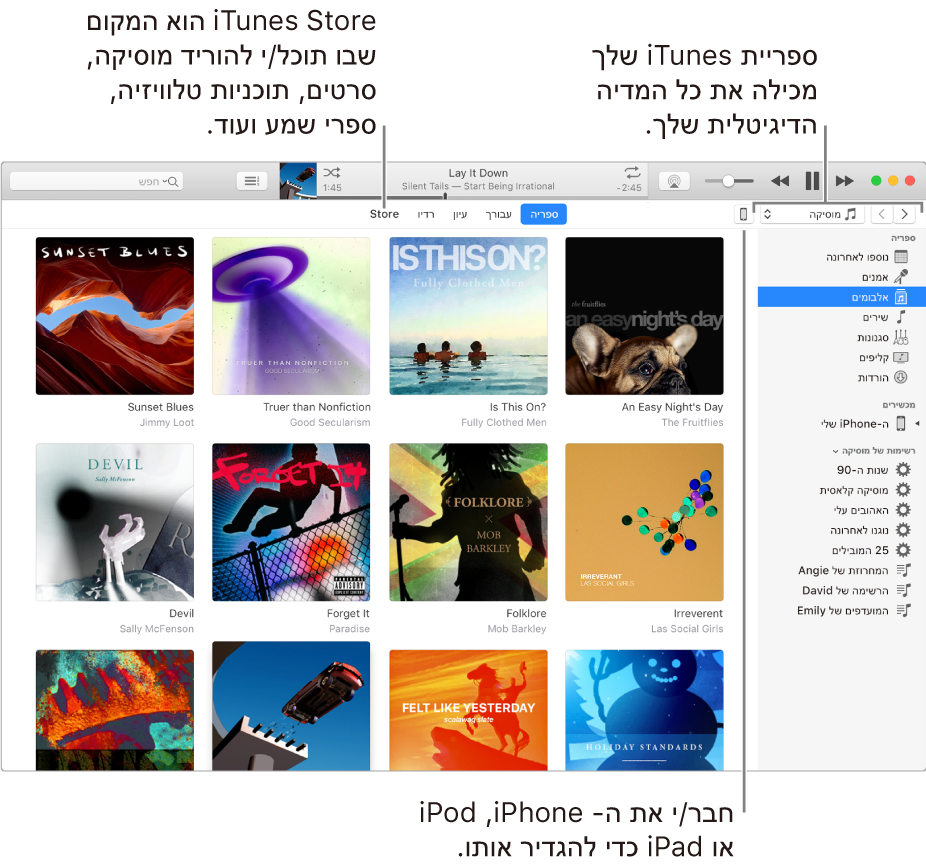Open Angie's playlist in the sidebar
This screenshot has width=926, height=865.
tap(842, 570)
